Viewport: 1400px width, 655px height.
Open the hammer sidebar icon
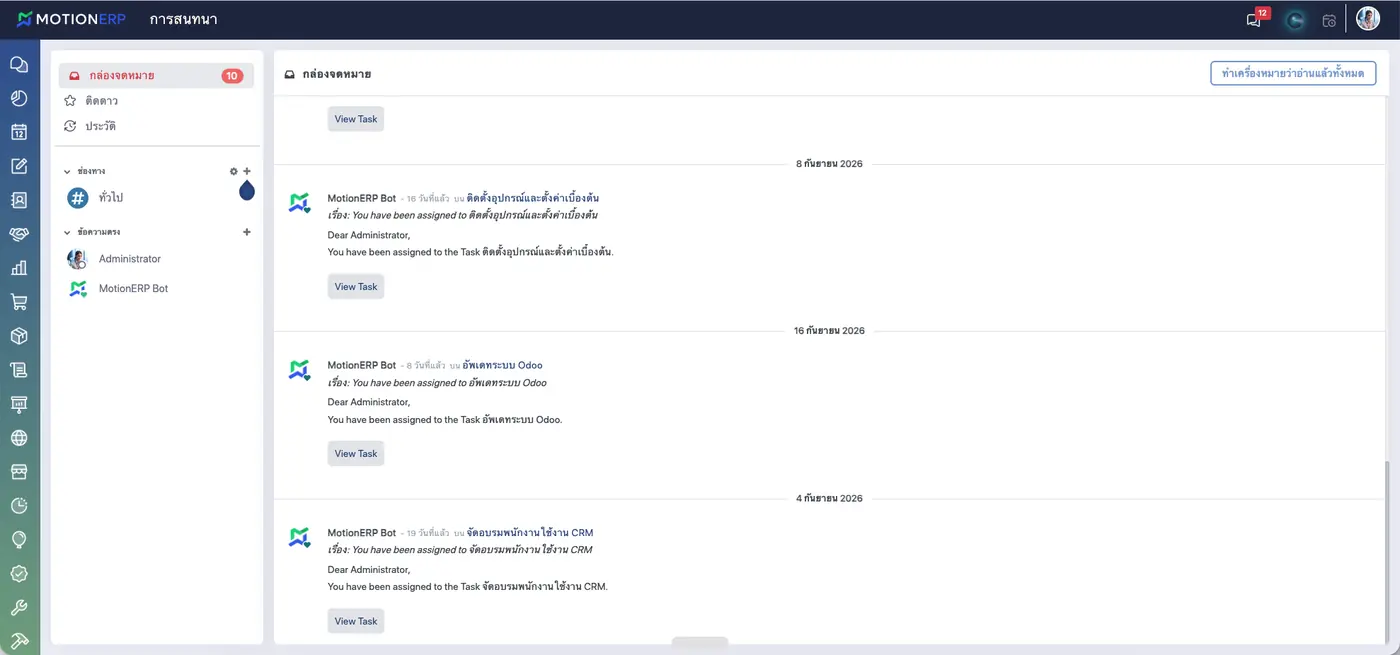(19, 641)
